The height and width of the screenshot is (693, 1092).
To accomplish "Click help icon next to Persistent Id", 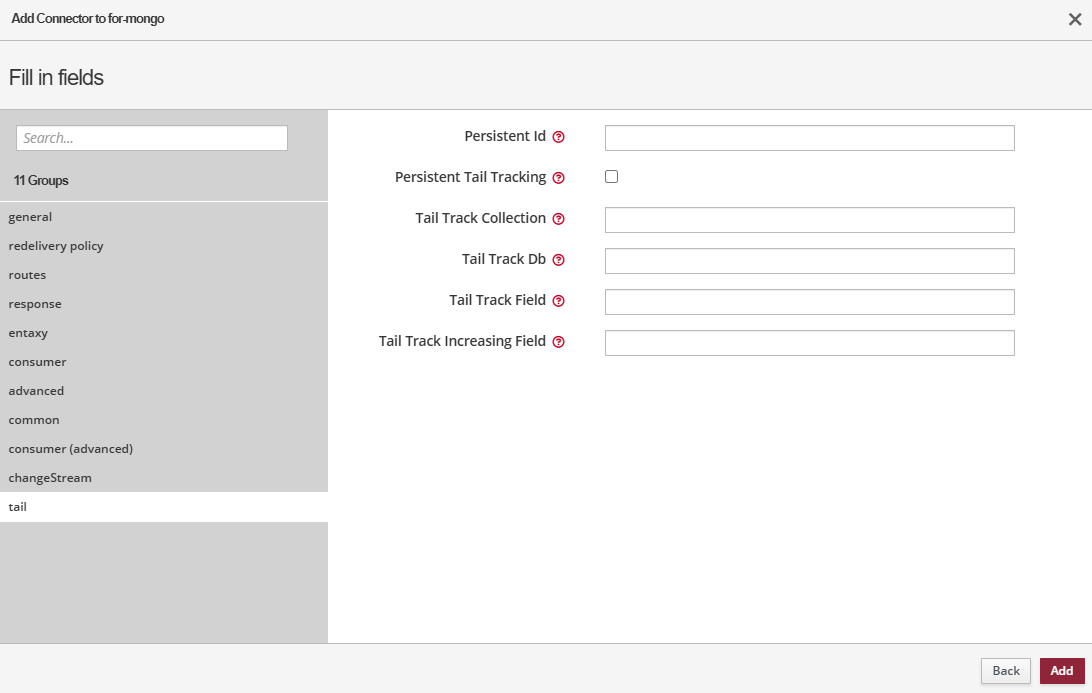I will [559, 137].
